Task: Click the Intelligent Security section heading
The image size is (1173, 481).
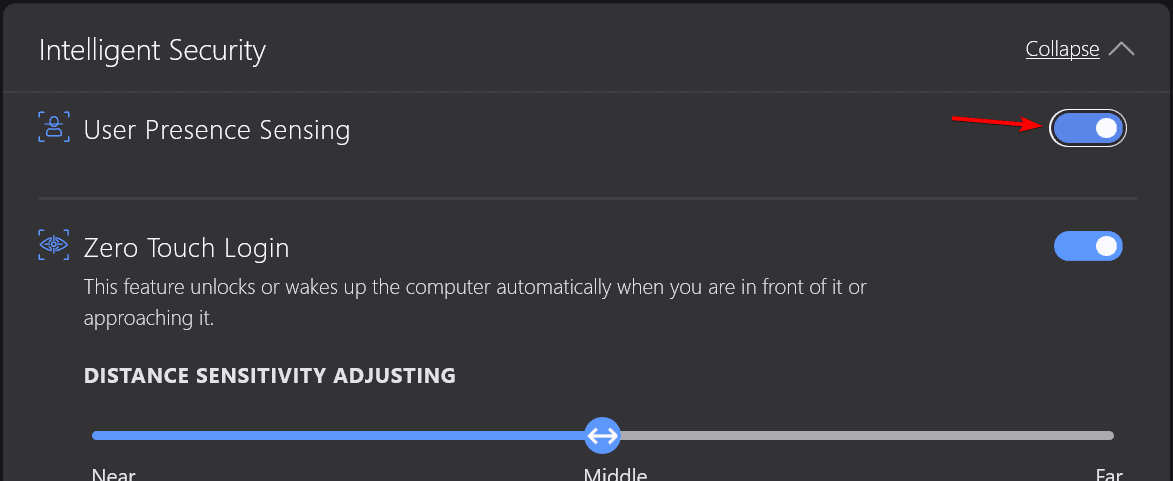Action: pyautogui.click(x=152, y=51)
